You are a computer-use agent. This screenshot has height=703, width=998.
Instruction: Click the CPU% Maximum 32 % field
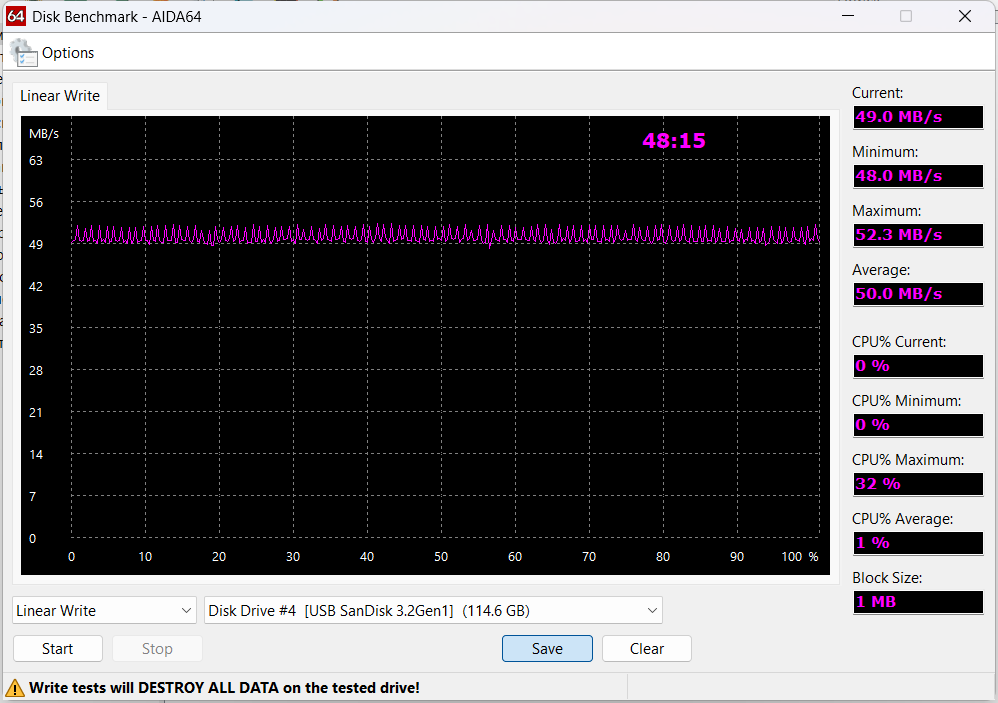(917, 484)
